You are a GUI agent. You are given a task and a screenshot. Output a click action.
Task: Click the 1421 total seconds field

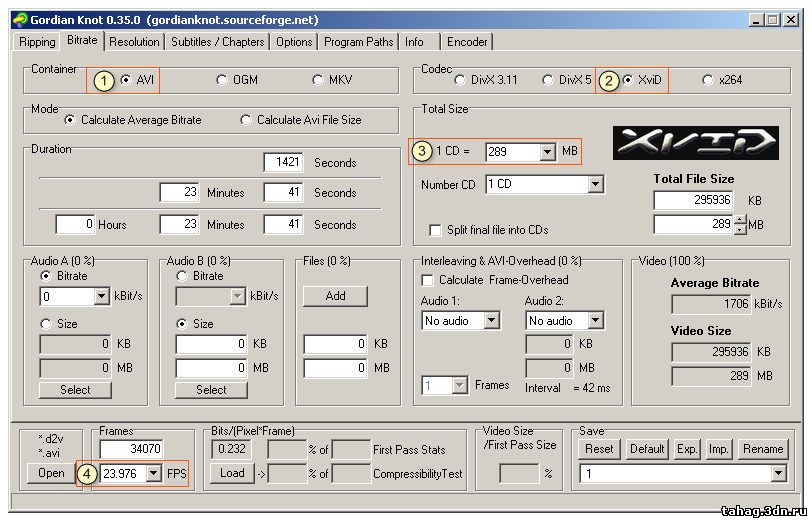point(283,163)
